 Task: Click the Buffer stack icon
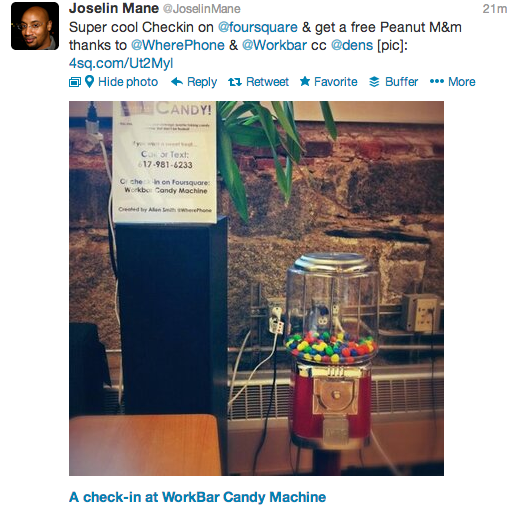coord(374,82)
